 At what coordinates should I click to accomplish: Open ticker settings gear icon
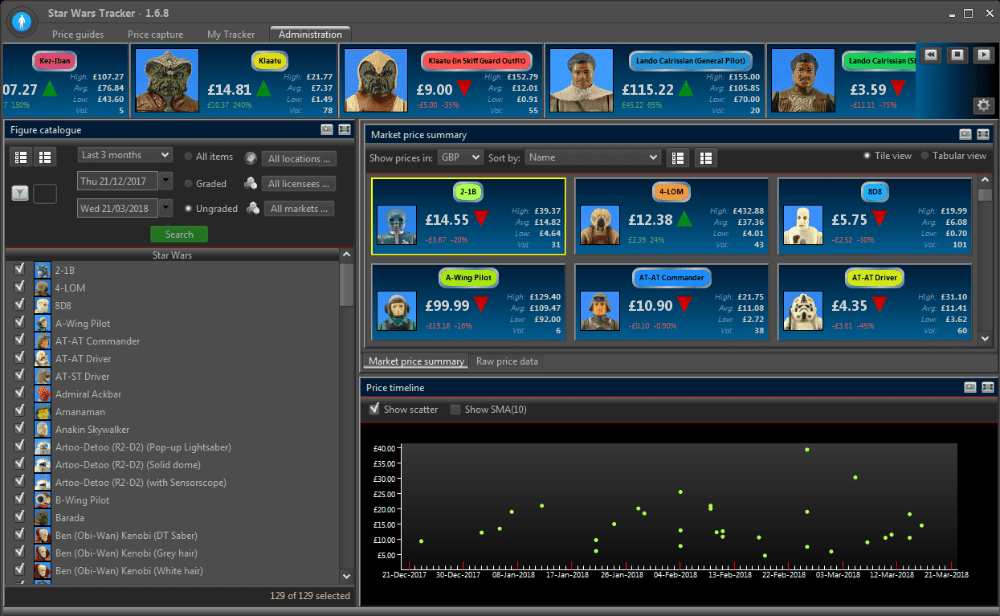[x=983, y=105]
